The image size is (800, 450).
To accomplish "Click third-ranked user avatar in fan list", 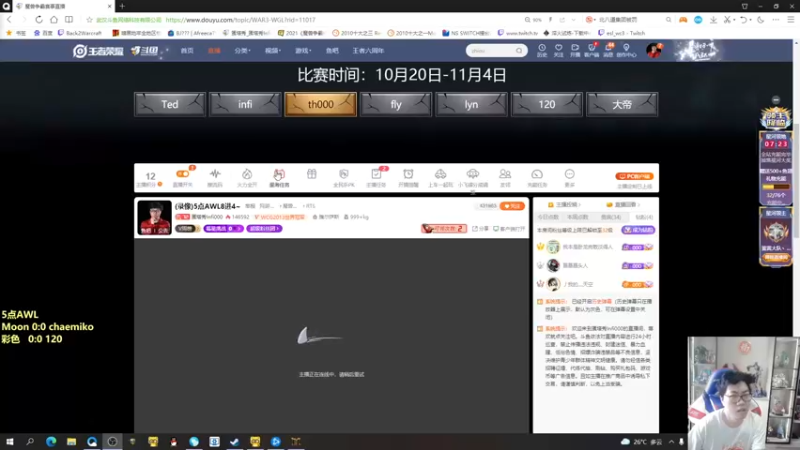I will tap(553, 284).
